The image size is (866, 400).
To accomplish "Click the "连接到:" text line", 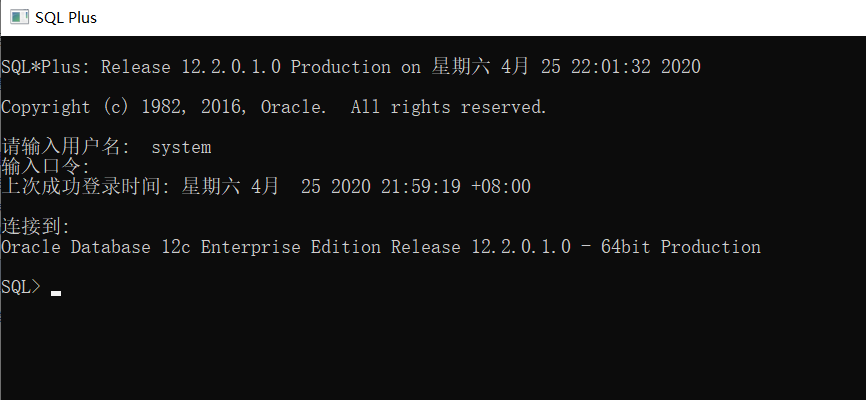I will pos(36,226).
